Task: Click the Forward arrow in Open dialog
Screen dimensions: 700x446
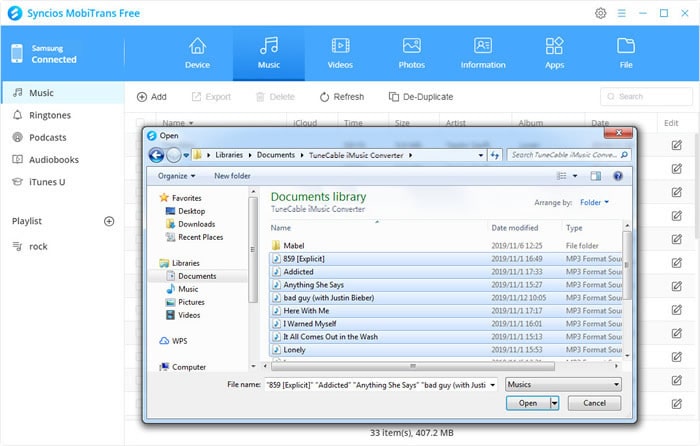Action: 174,155
